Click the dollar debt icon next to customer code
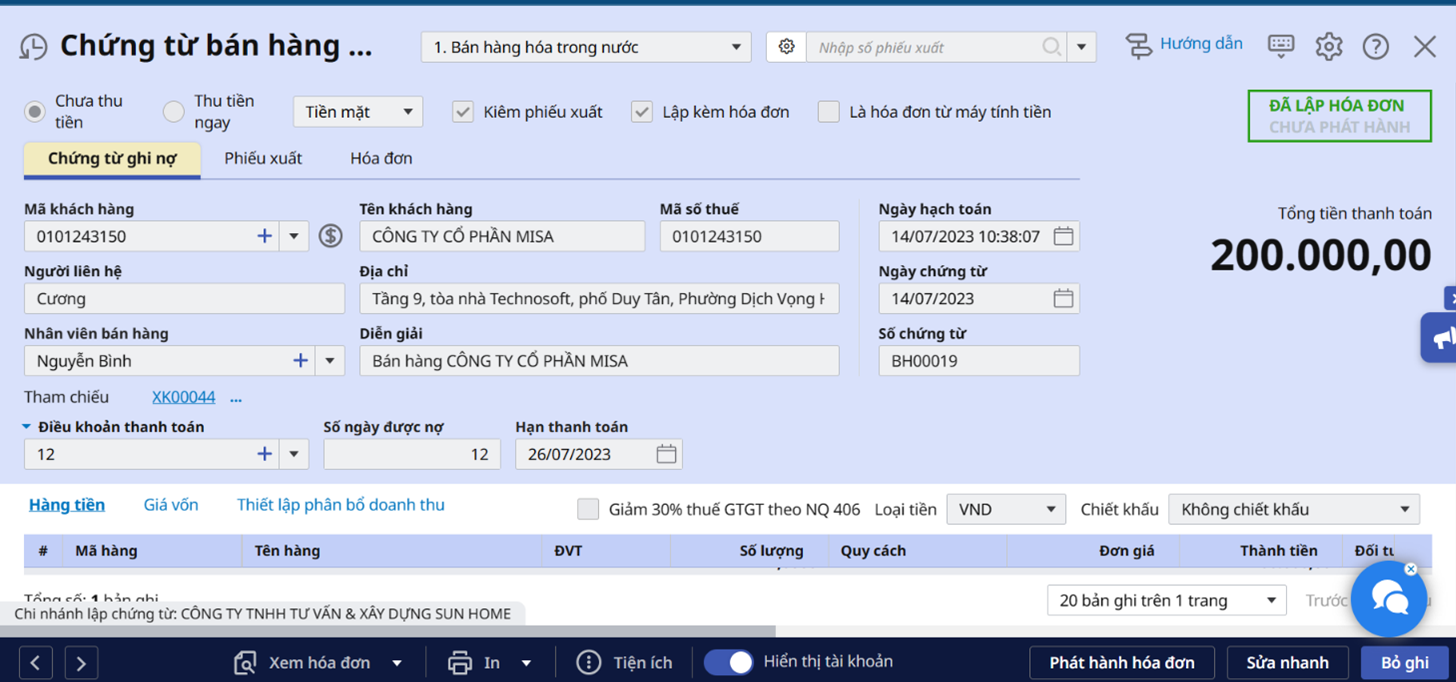 (331, 236)
